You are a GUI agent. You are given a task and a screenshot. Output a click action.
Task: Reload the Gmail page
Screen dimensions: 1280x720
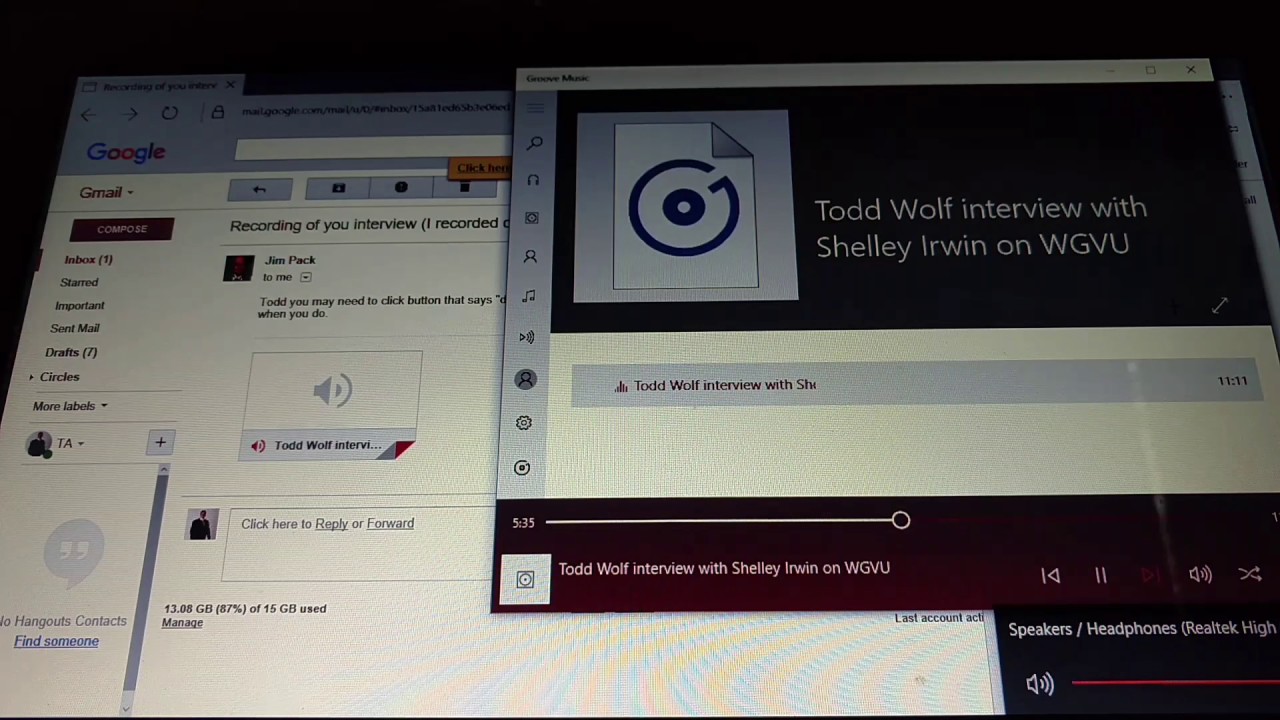pos(169,113)
